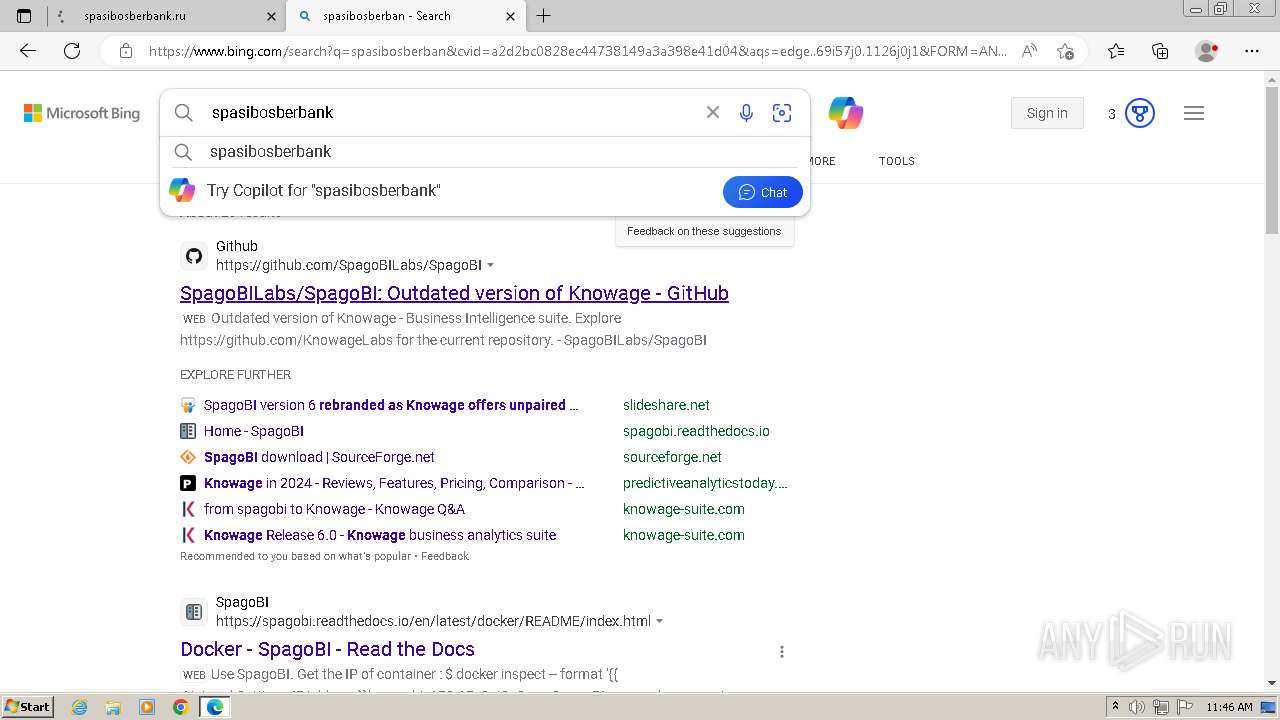Viewport: 1280px width, 720px height.
Task: Click the spagobi.readthedocs.io domain
Action: pyautogui.click(x=696, y=431)
